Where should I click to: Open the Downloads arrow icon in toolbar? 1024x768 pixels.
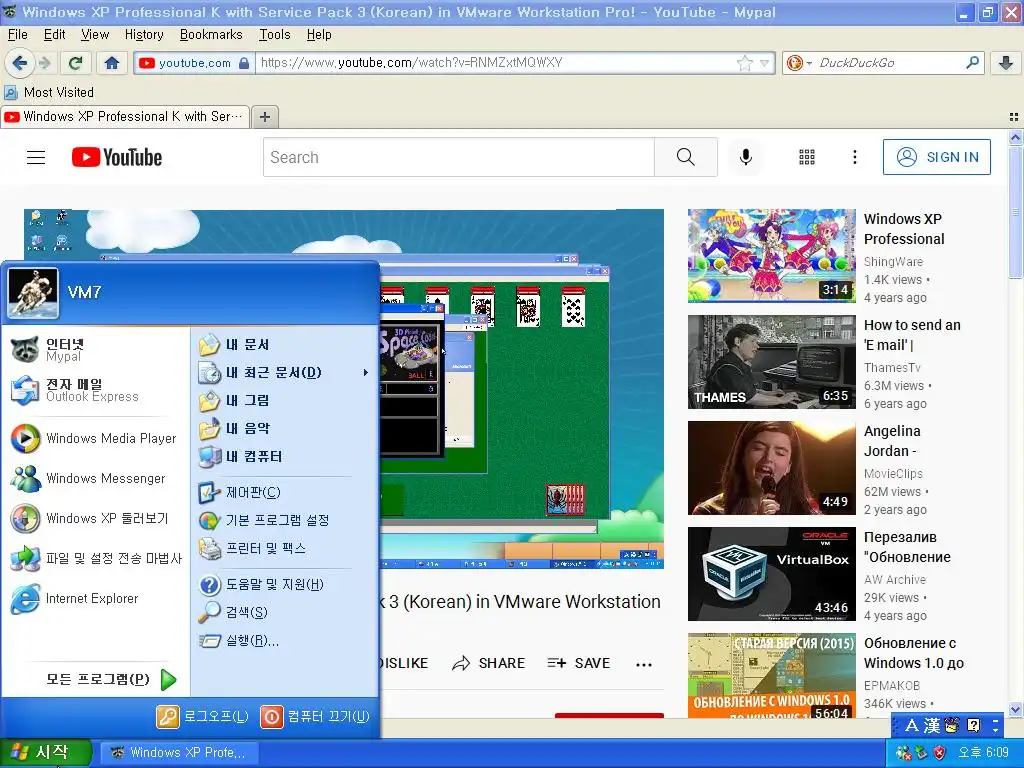(x=1006, y=63)
